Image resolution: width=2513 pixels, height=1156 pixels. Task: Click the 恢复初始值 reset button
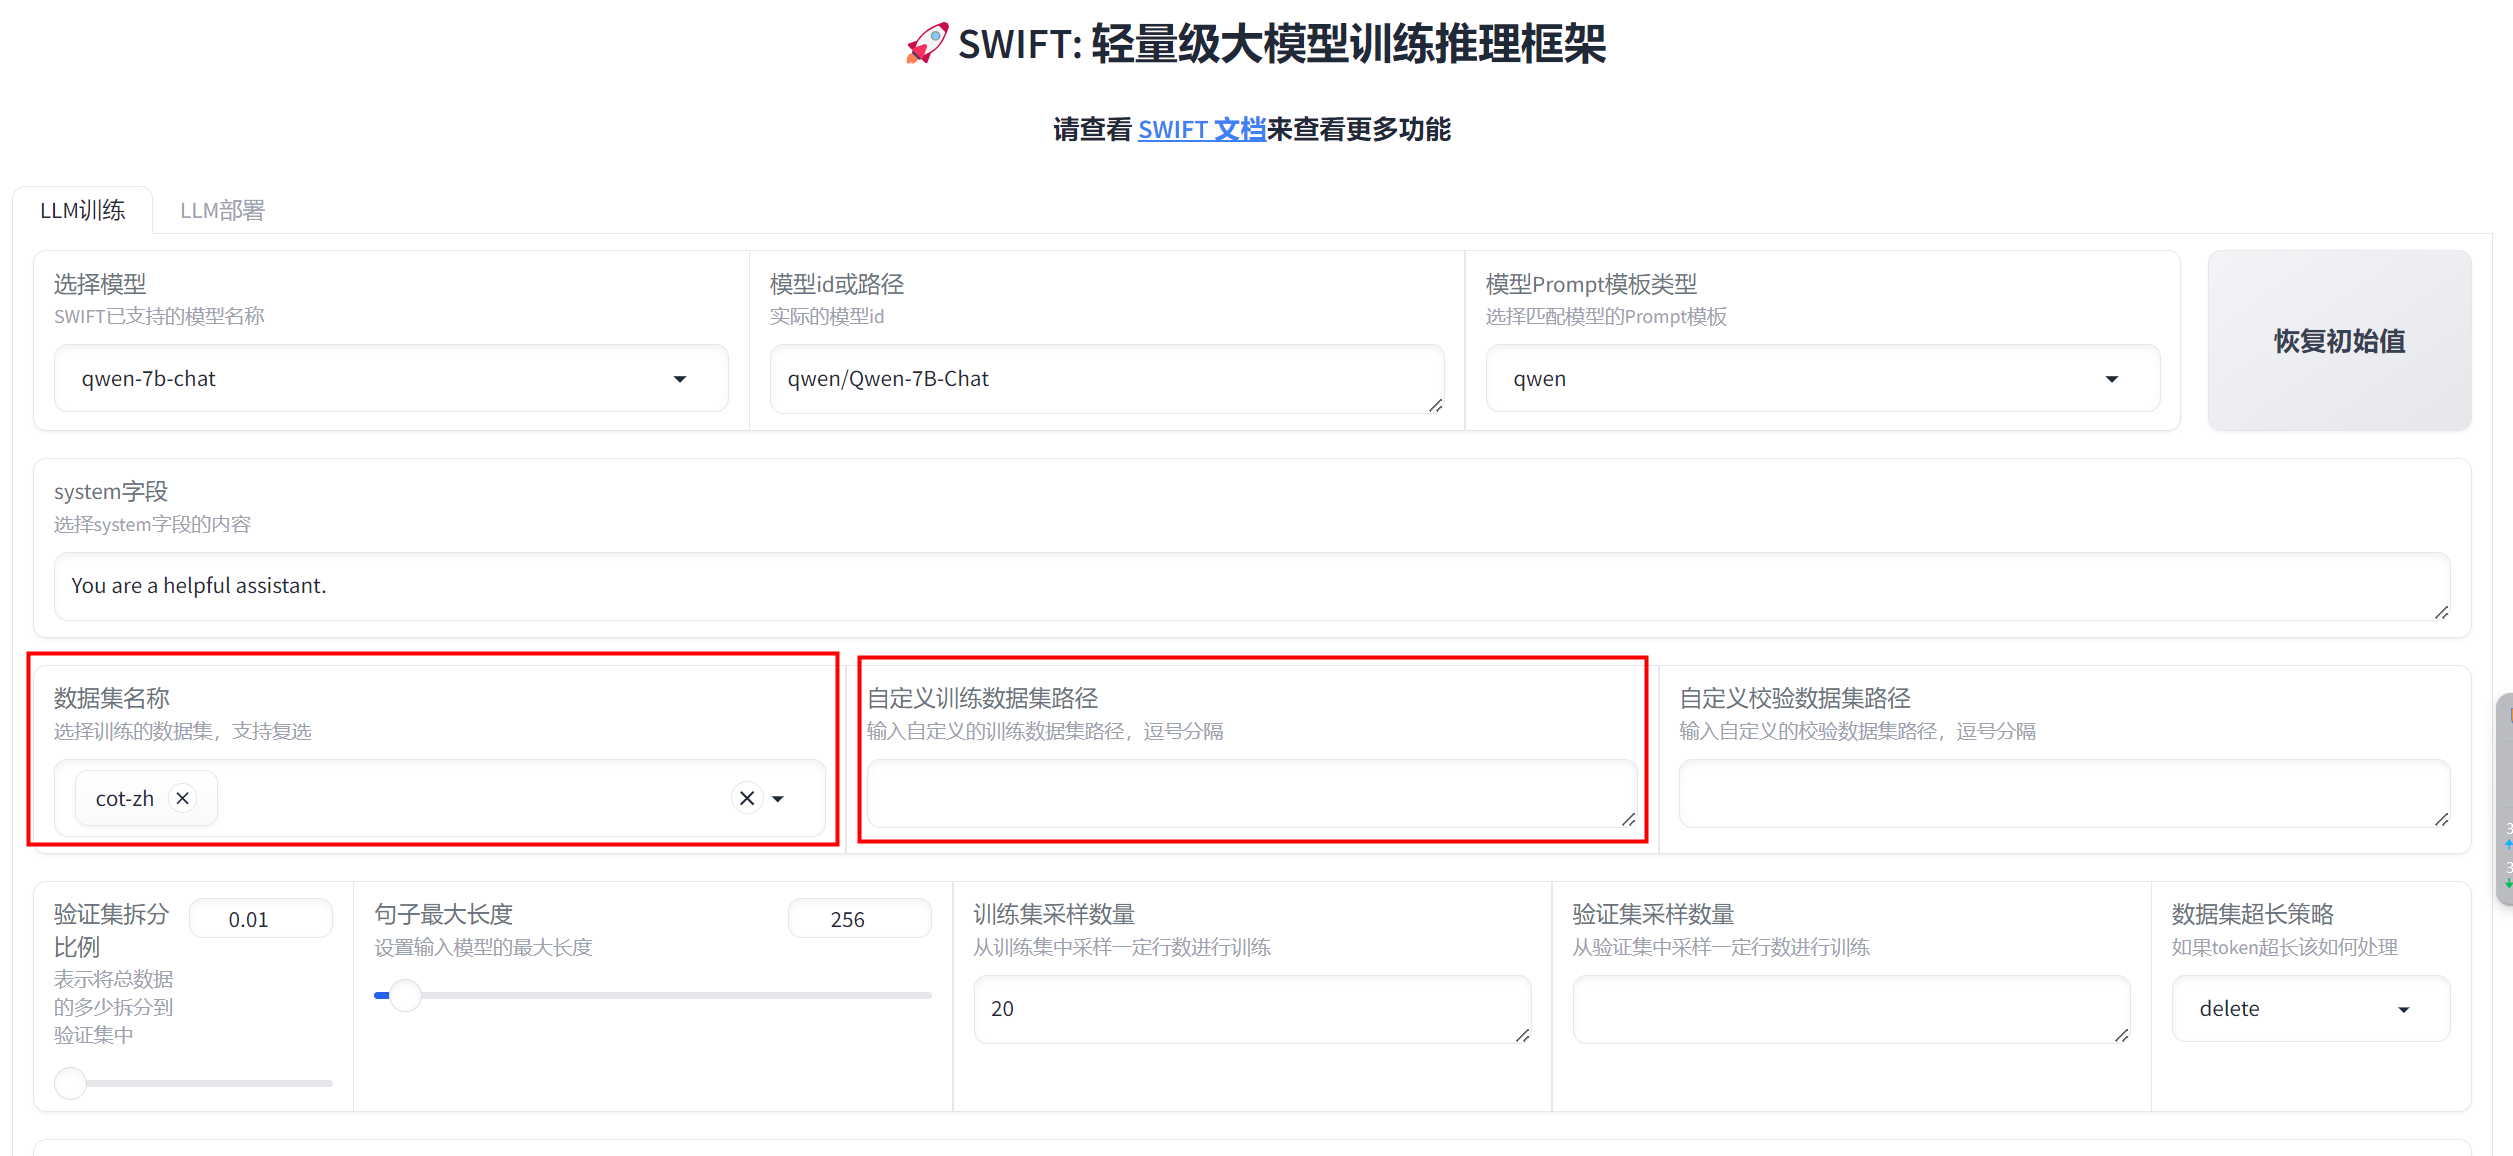[2338, 341]
